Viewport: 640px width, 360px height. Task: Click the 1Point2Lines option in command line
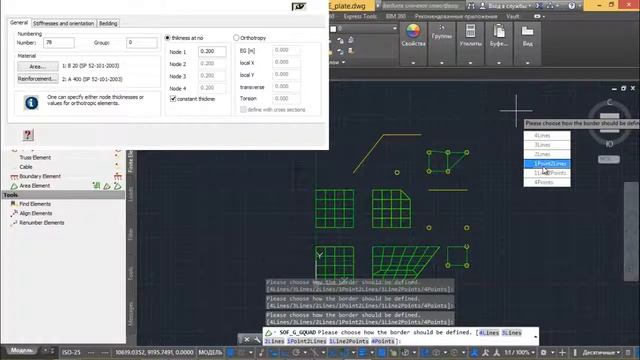tap(307, 341)
